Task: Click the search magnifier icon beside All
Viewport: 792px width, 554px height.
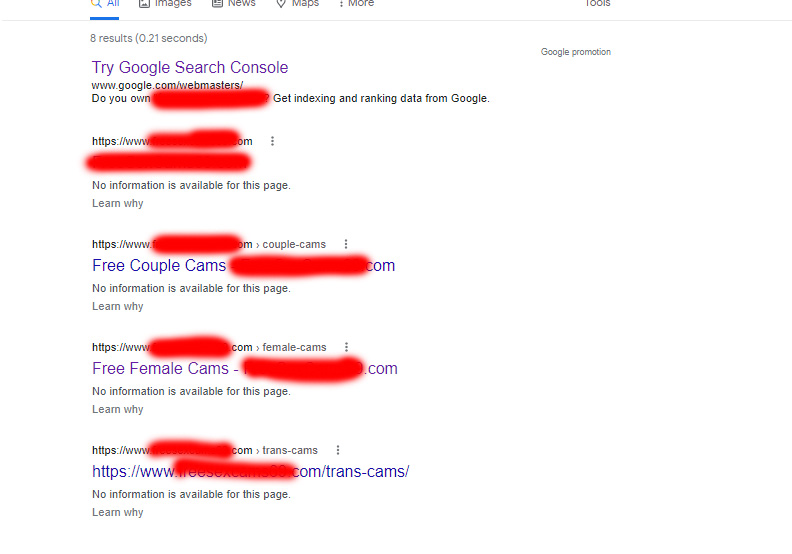Action: pyautogui.click(x=96, y=3)
